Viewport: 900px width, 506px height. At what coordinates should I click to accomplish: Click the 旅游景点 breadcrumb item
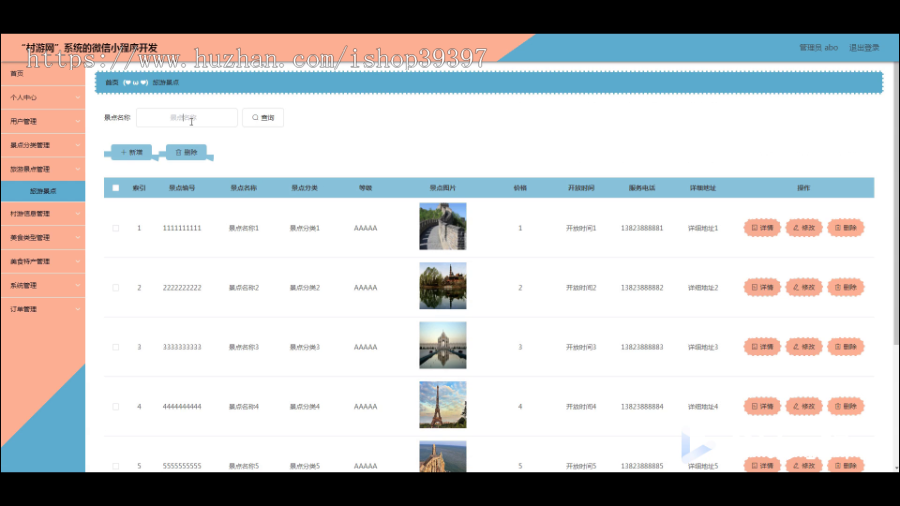pos(166,83)
